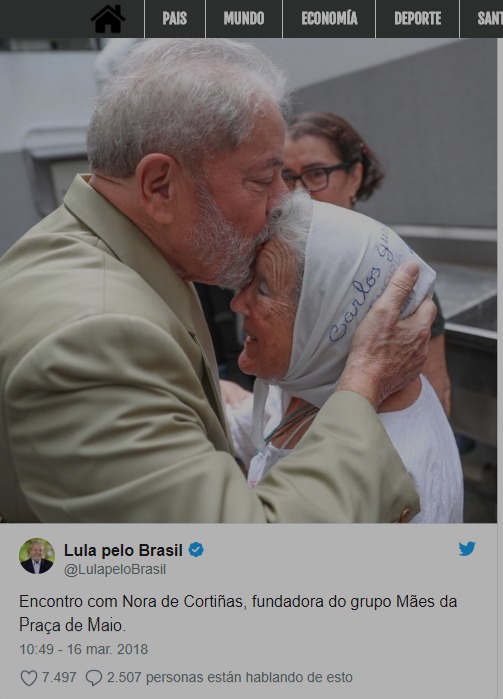Open the MUNDO section

pyautogui.click(x=244, y=19)
